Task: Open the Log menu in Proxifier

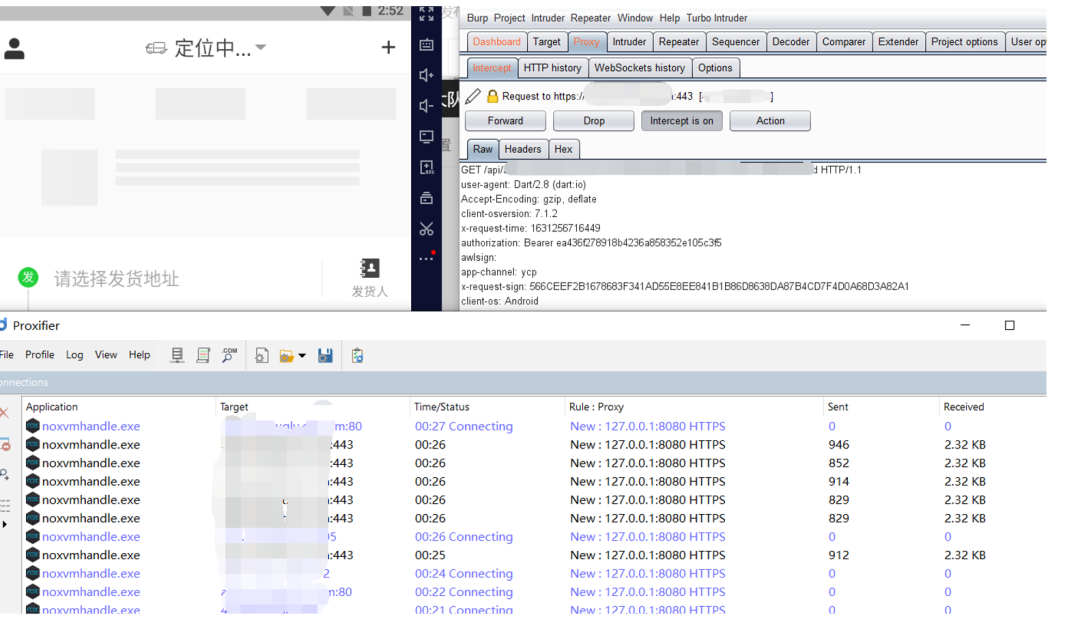Action: (x=74, y=355)
